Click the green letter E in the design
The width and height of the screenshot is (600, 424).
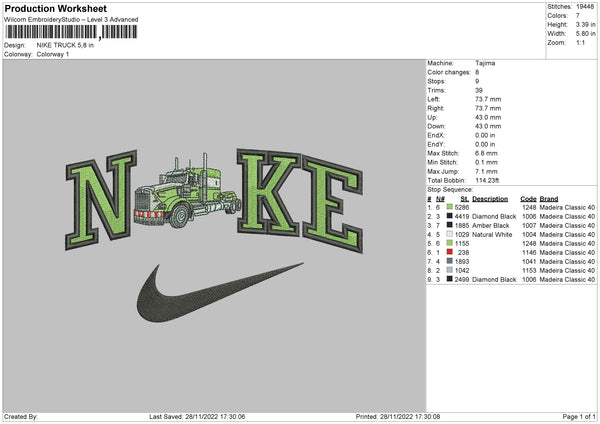coord(333,204)
